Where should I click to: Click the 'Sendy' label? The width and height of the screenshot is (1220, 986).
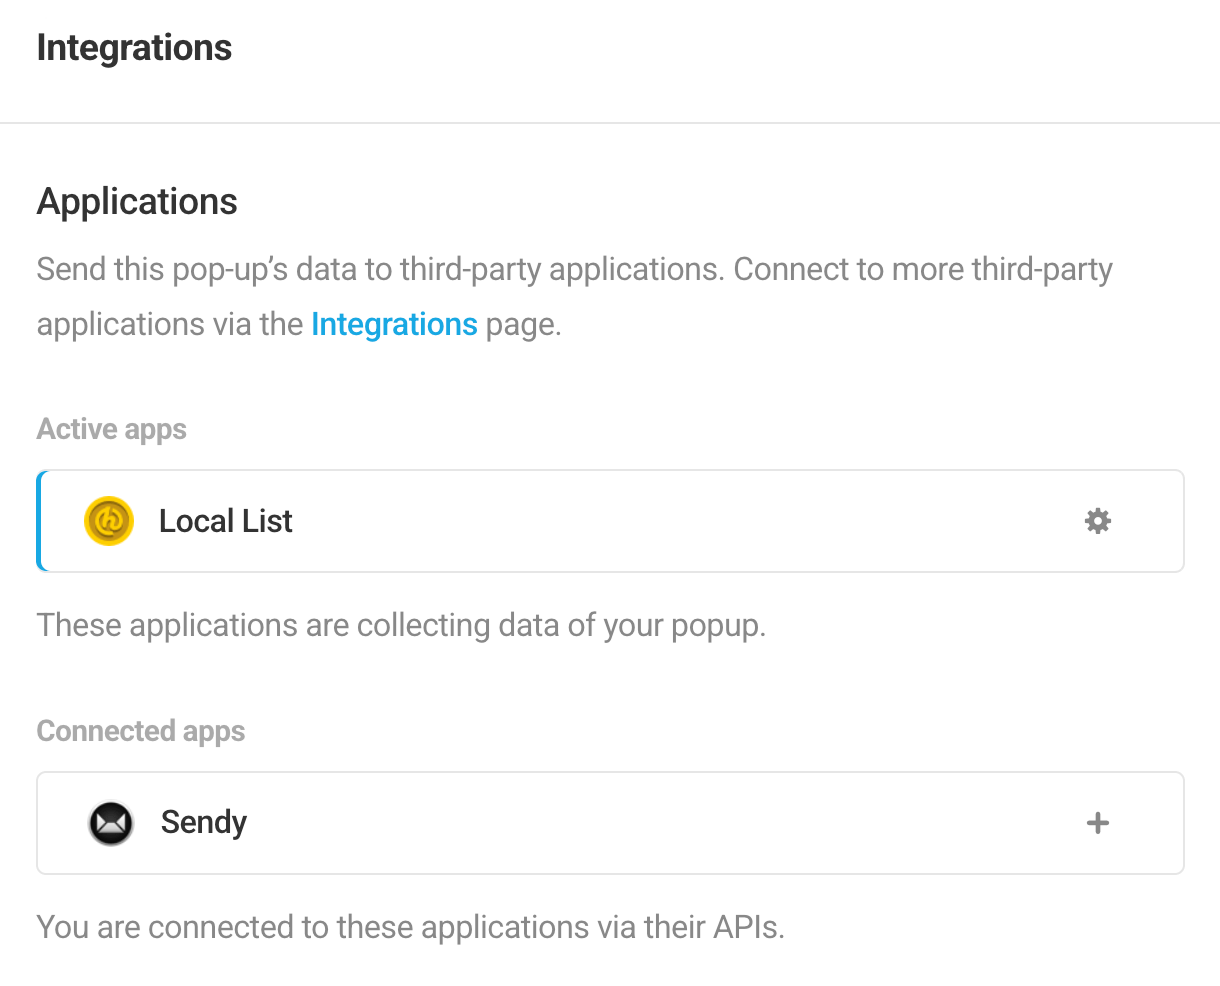point(204,823)
